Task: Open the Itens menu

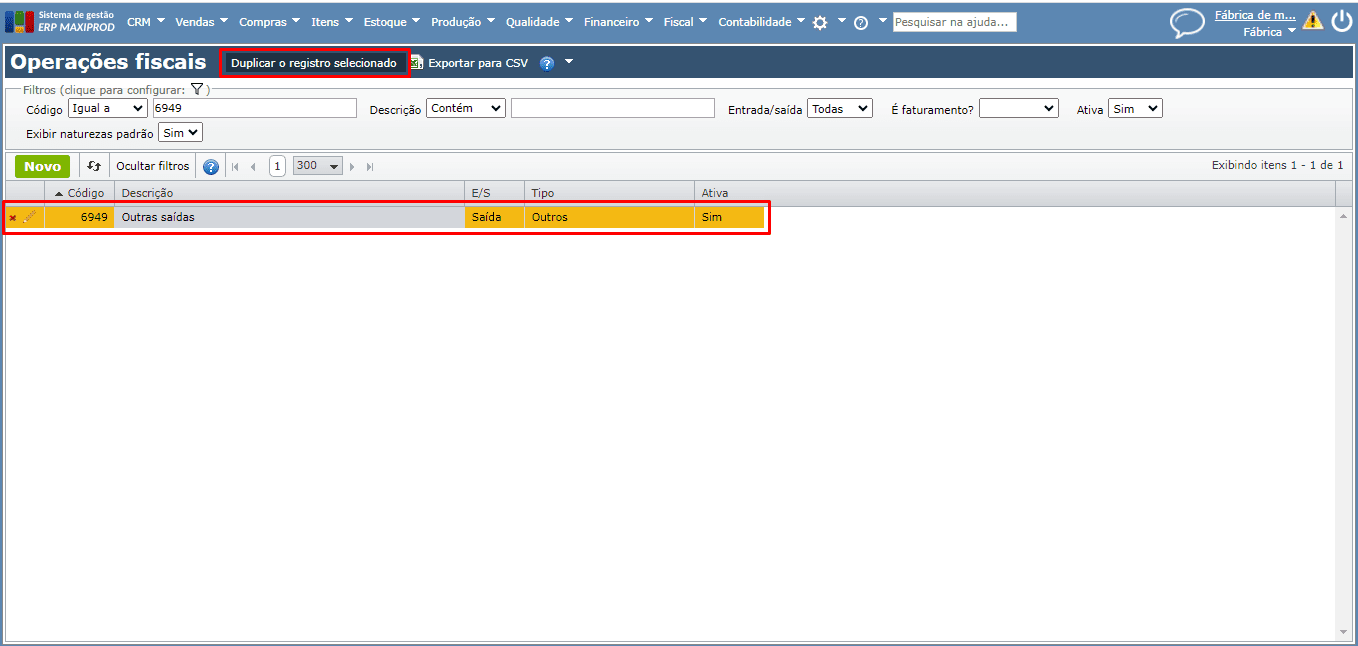Action: point(332,22)
